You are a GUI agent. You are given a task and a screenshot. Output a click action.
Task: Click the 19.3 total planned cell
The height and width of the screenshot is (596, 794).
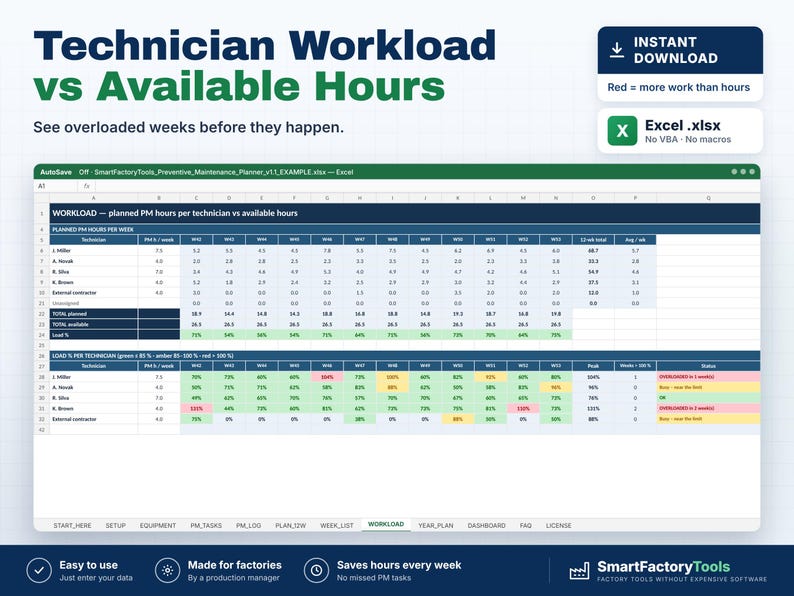[458, 314]
